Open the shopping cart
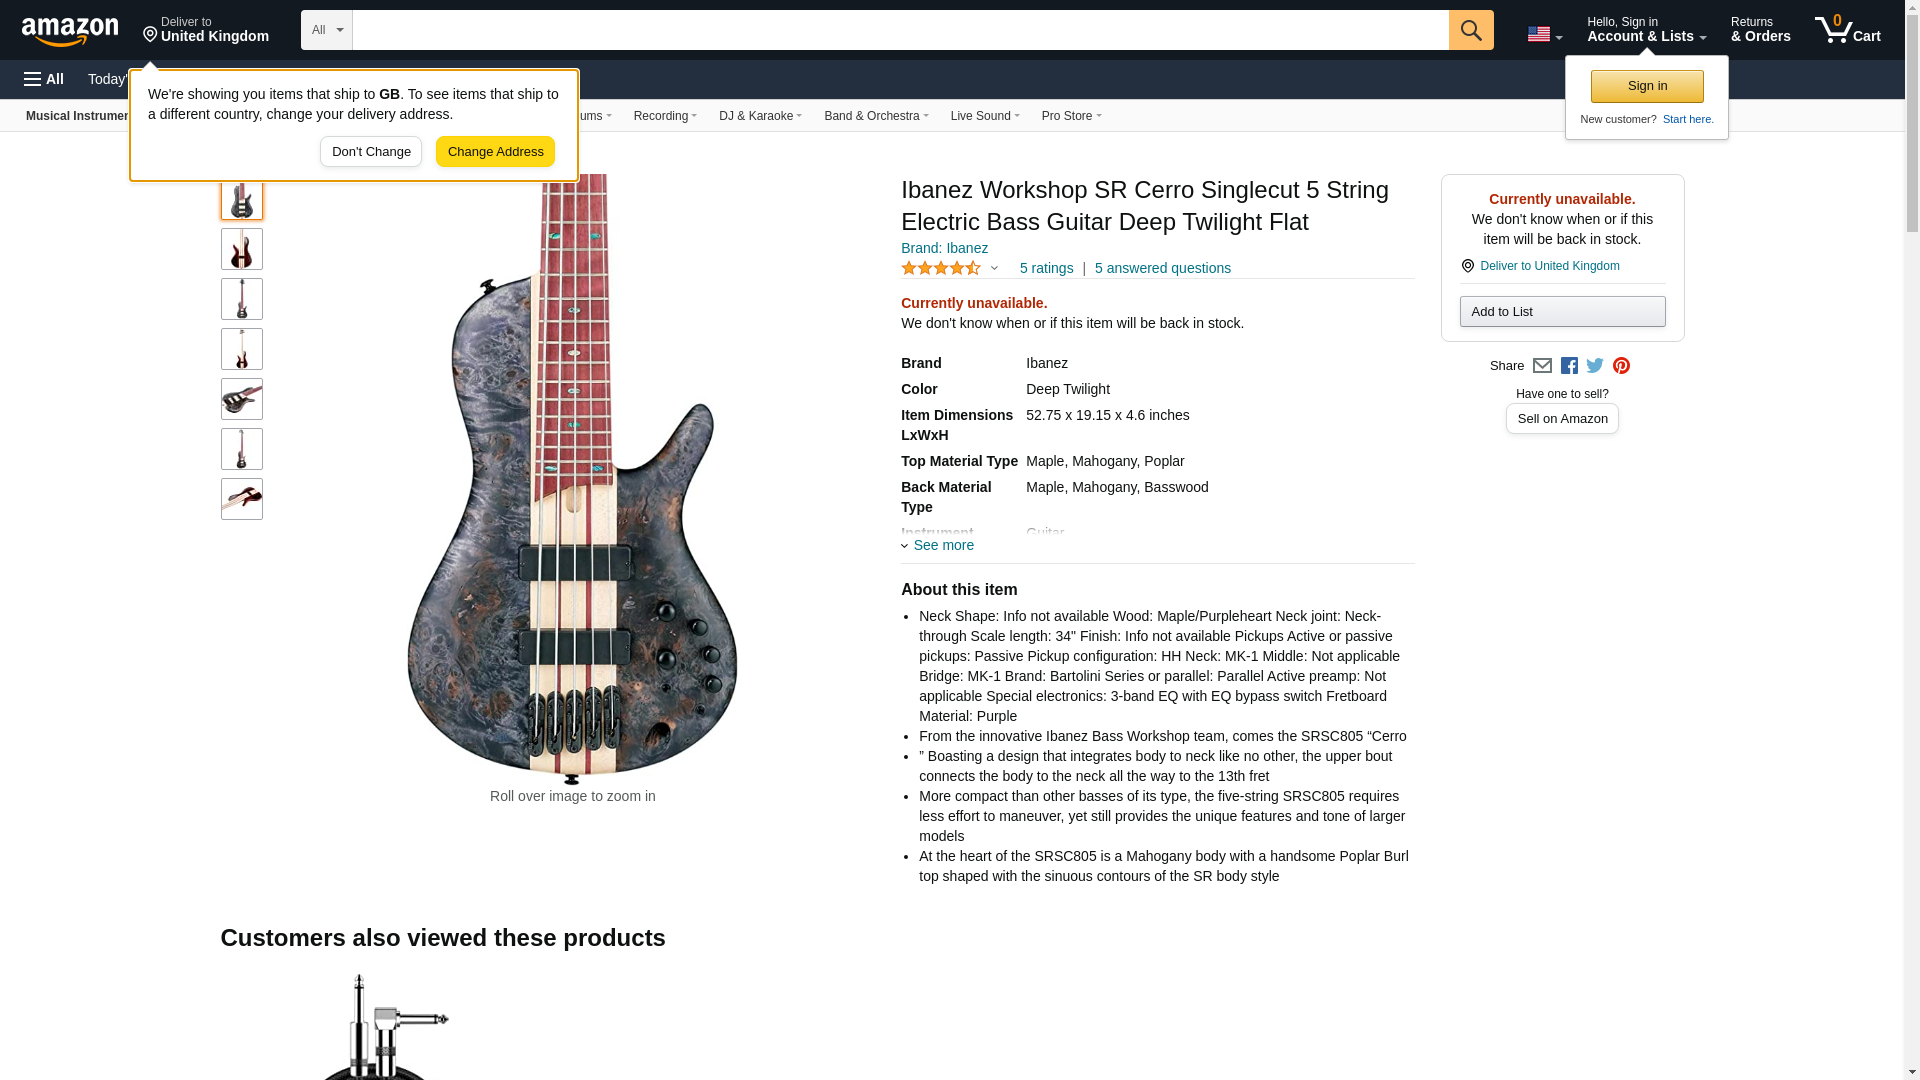Image resolution: width=1920 pixels, height=1080 pixels. click(1847, 30)
